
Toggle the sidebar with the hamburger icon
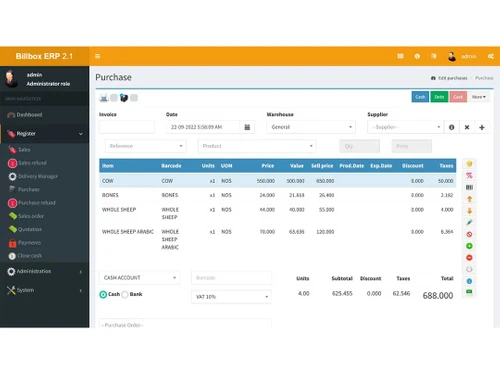point(98,56)
